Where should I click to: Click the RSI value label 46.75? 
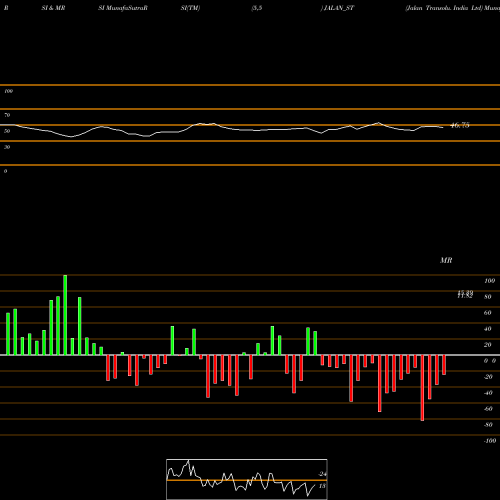(460, 125)
